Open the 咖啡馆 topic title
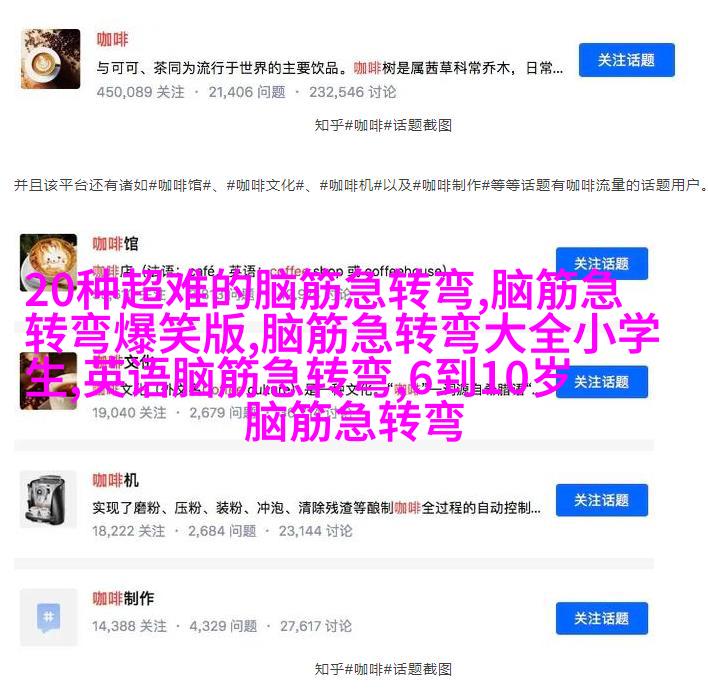708x700 pixels. pos(116,244)
